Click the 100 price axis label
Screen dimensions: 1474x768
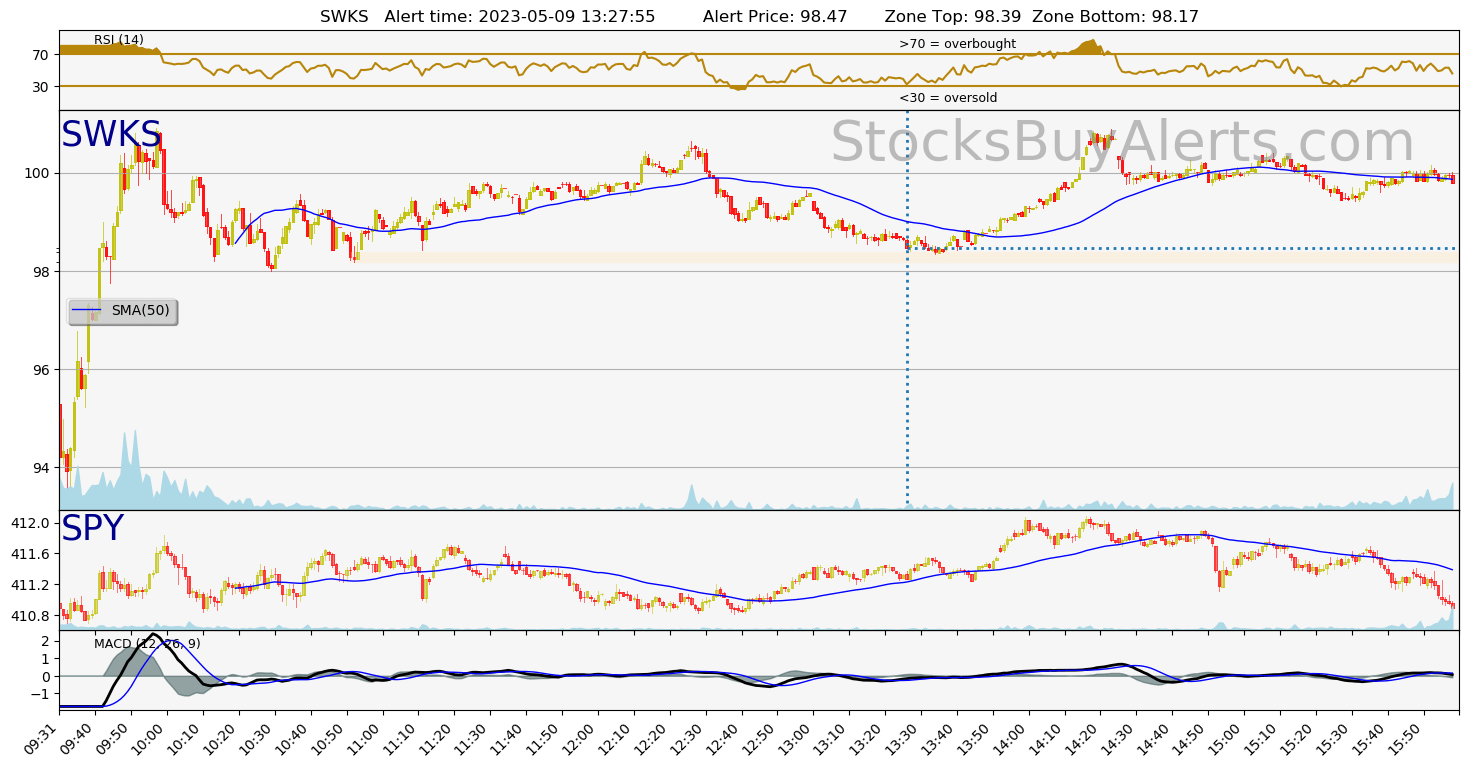coord(37,173)
